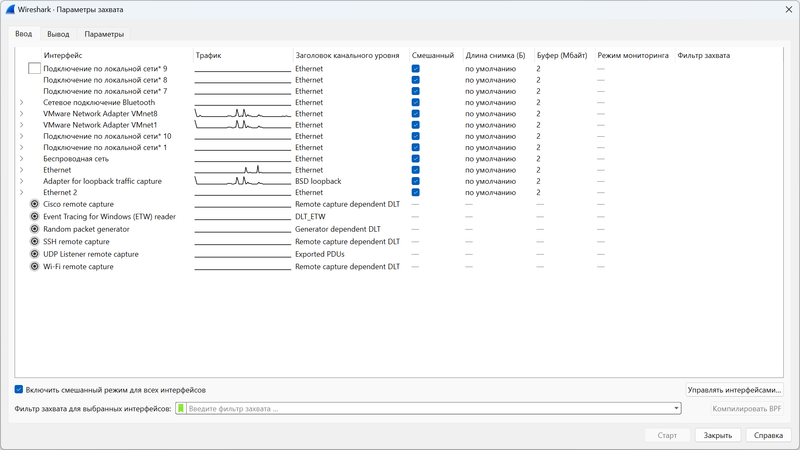Screen dimensions: 800x450
Task: Select the UDP Listener remote capture row
Action: coord(399,254)
